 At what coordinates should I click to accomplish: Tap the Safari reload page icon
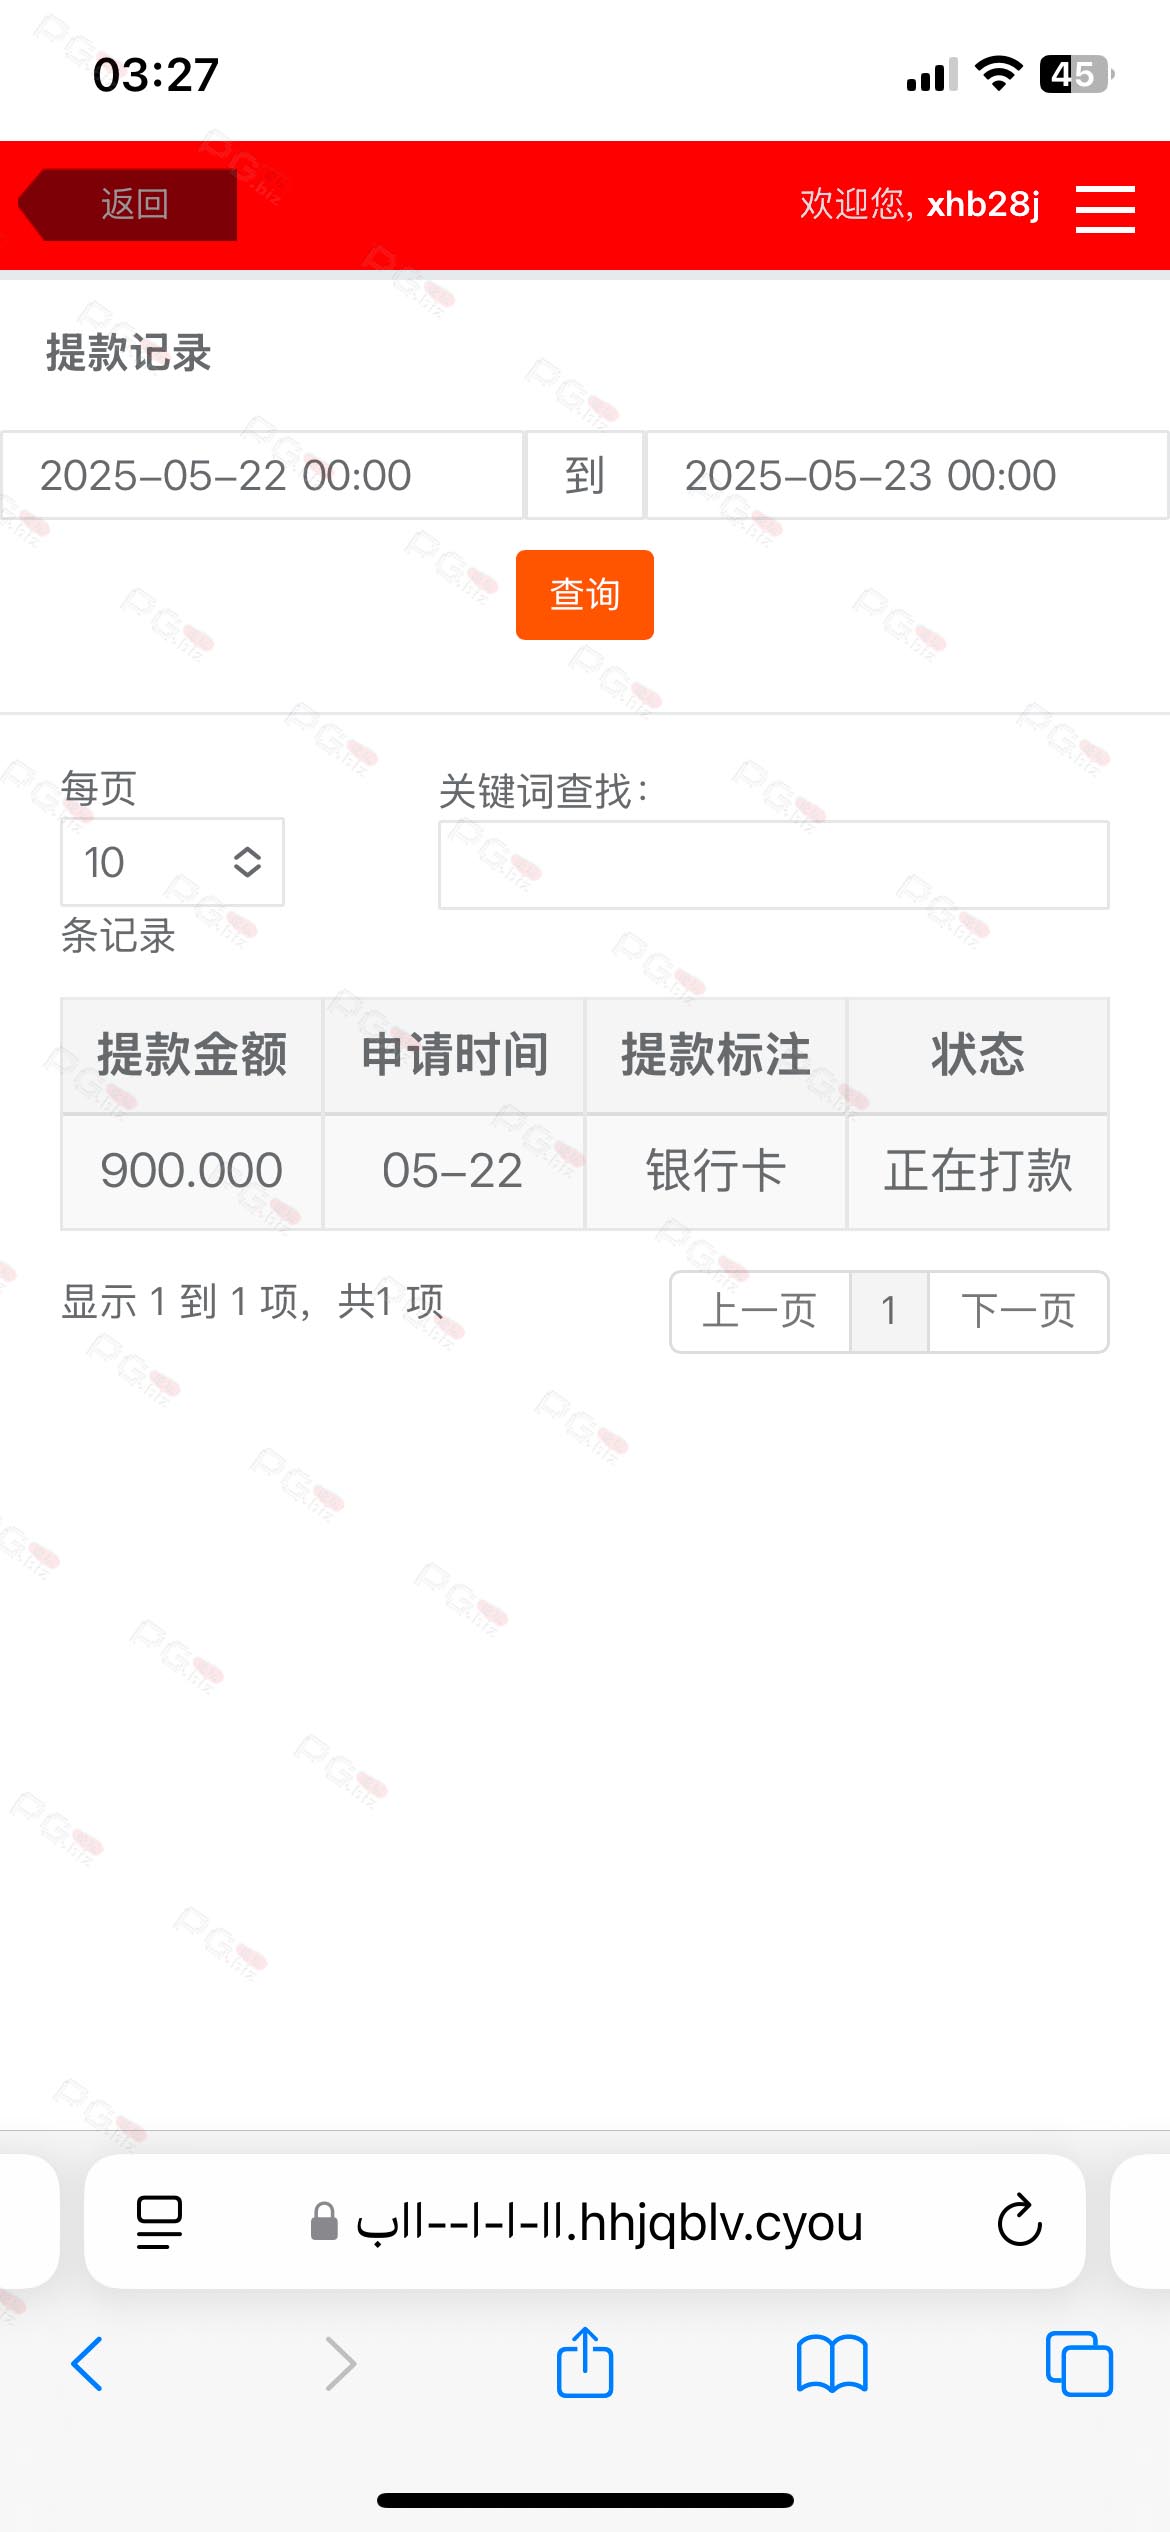pos(1019,2221)
